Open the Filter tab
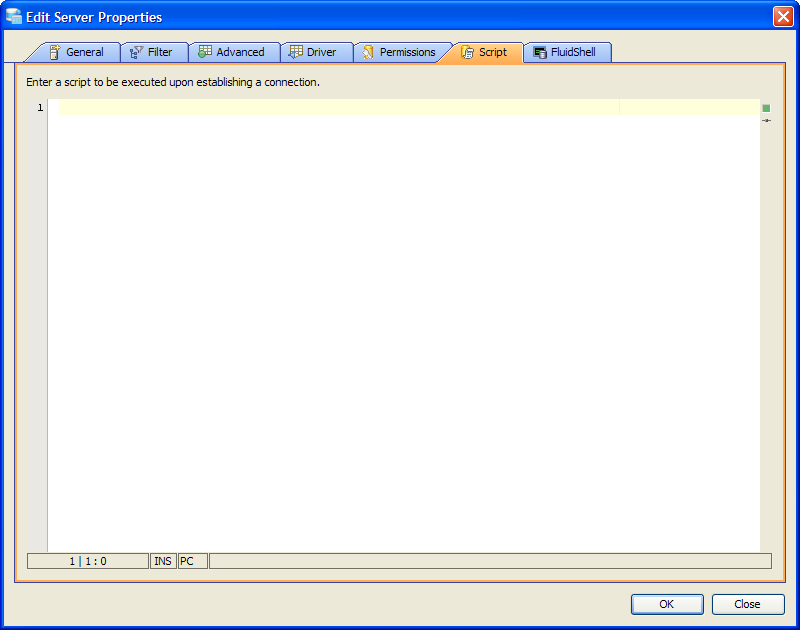Viewport: 800px width, 630px height. point(154,52)
